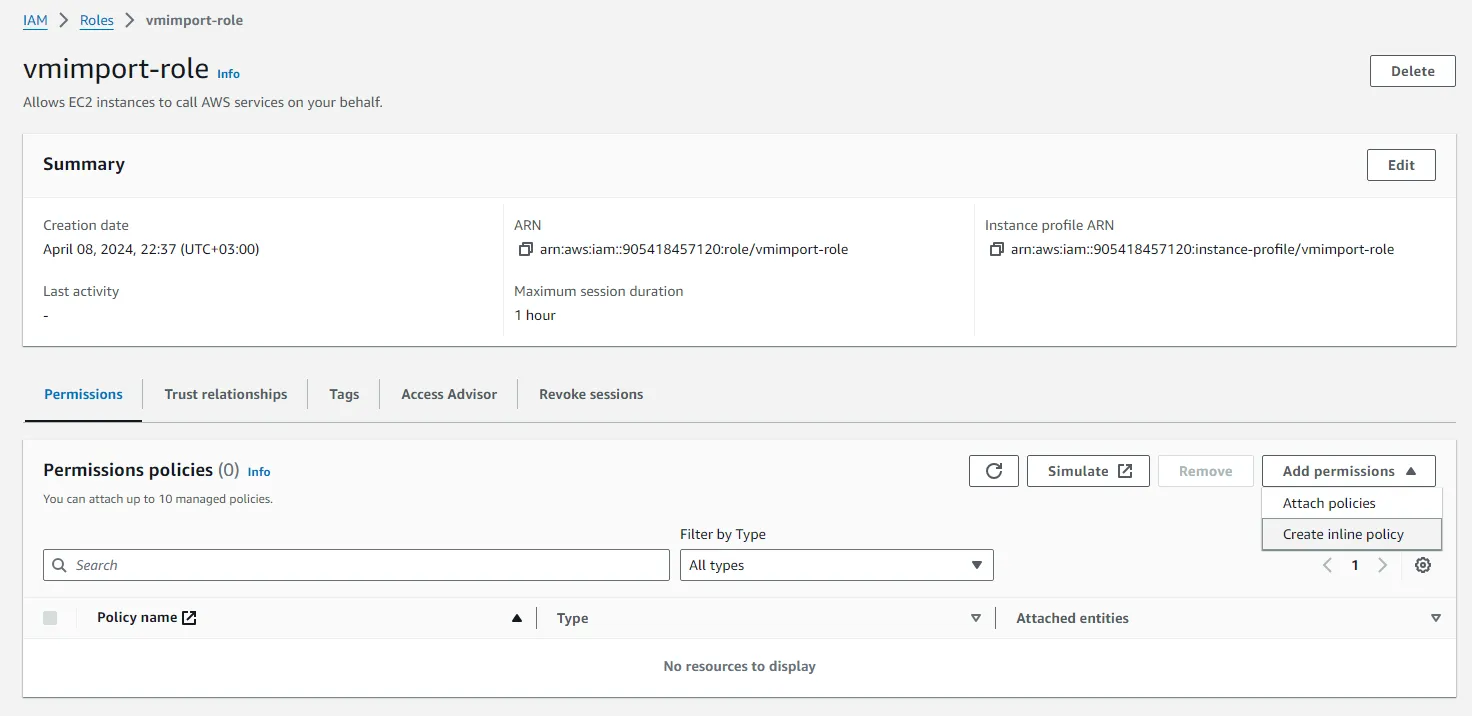Sort the Attached entities column arrow
This screenshot has height=716, width=1472.
click(1436, 618)
